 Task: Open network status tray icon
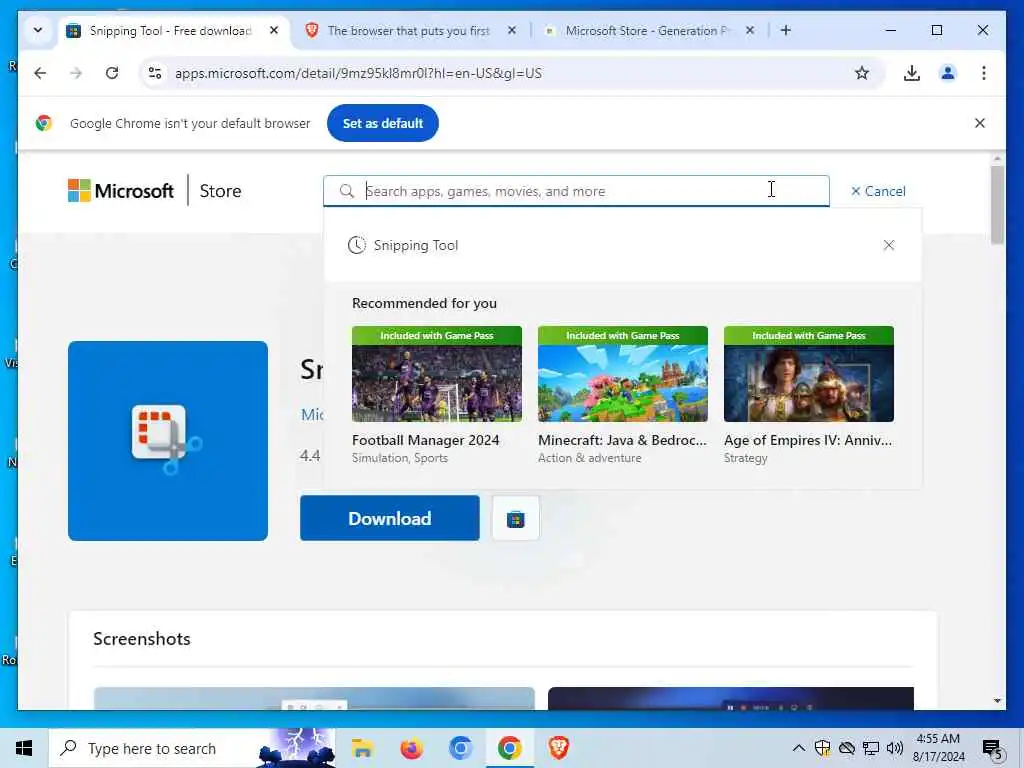(871, 748)
